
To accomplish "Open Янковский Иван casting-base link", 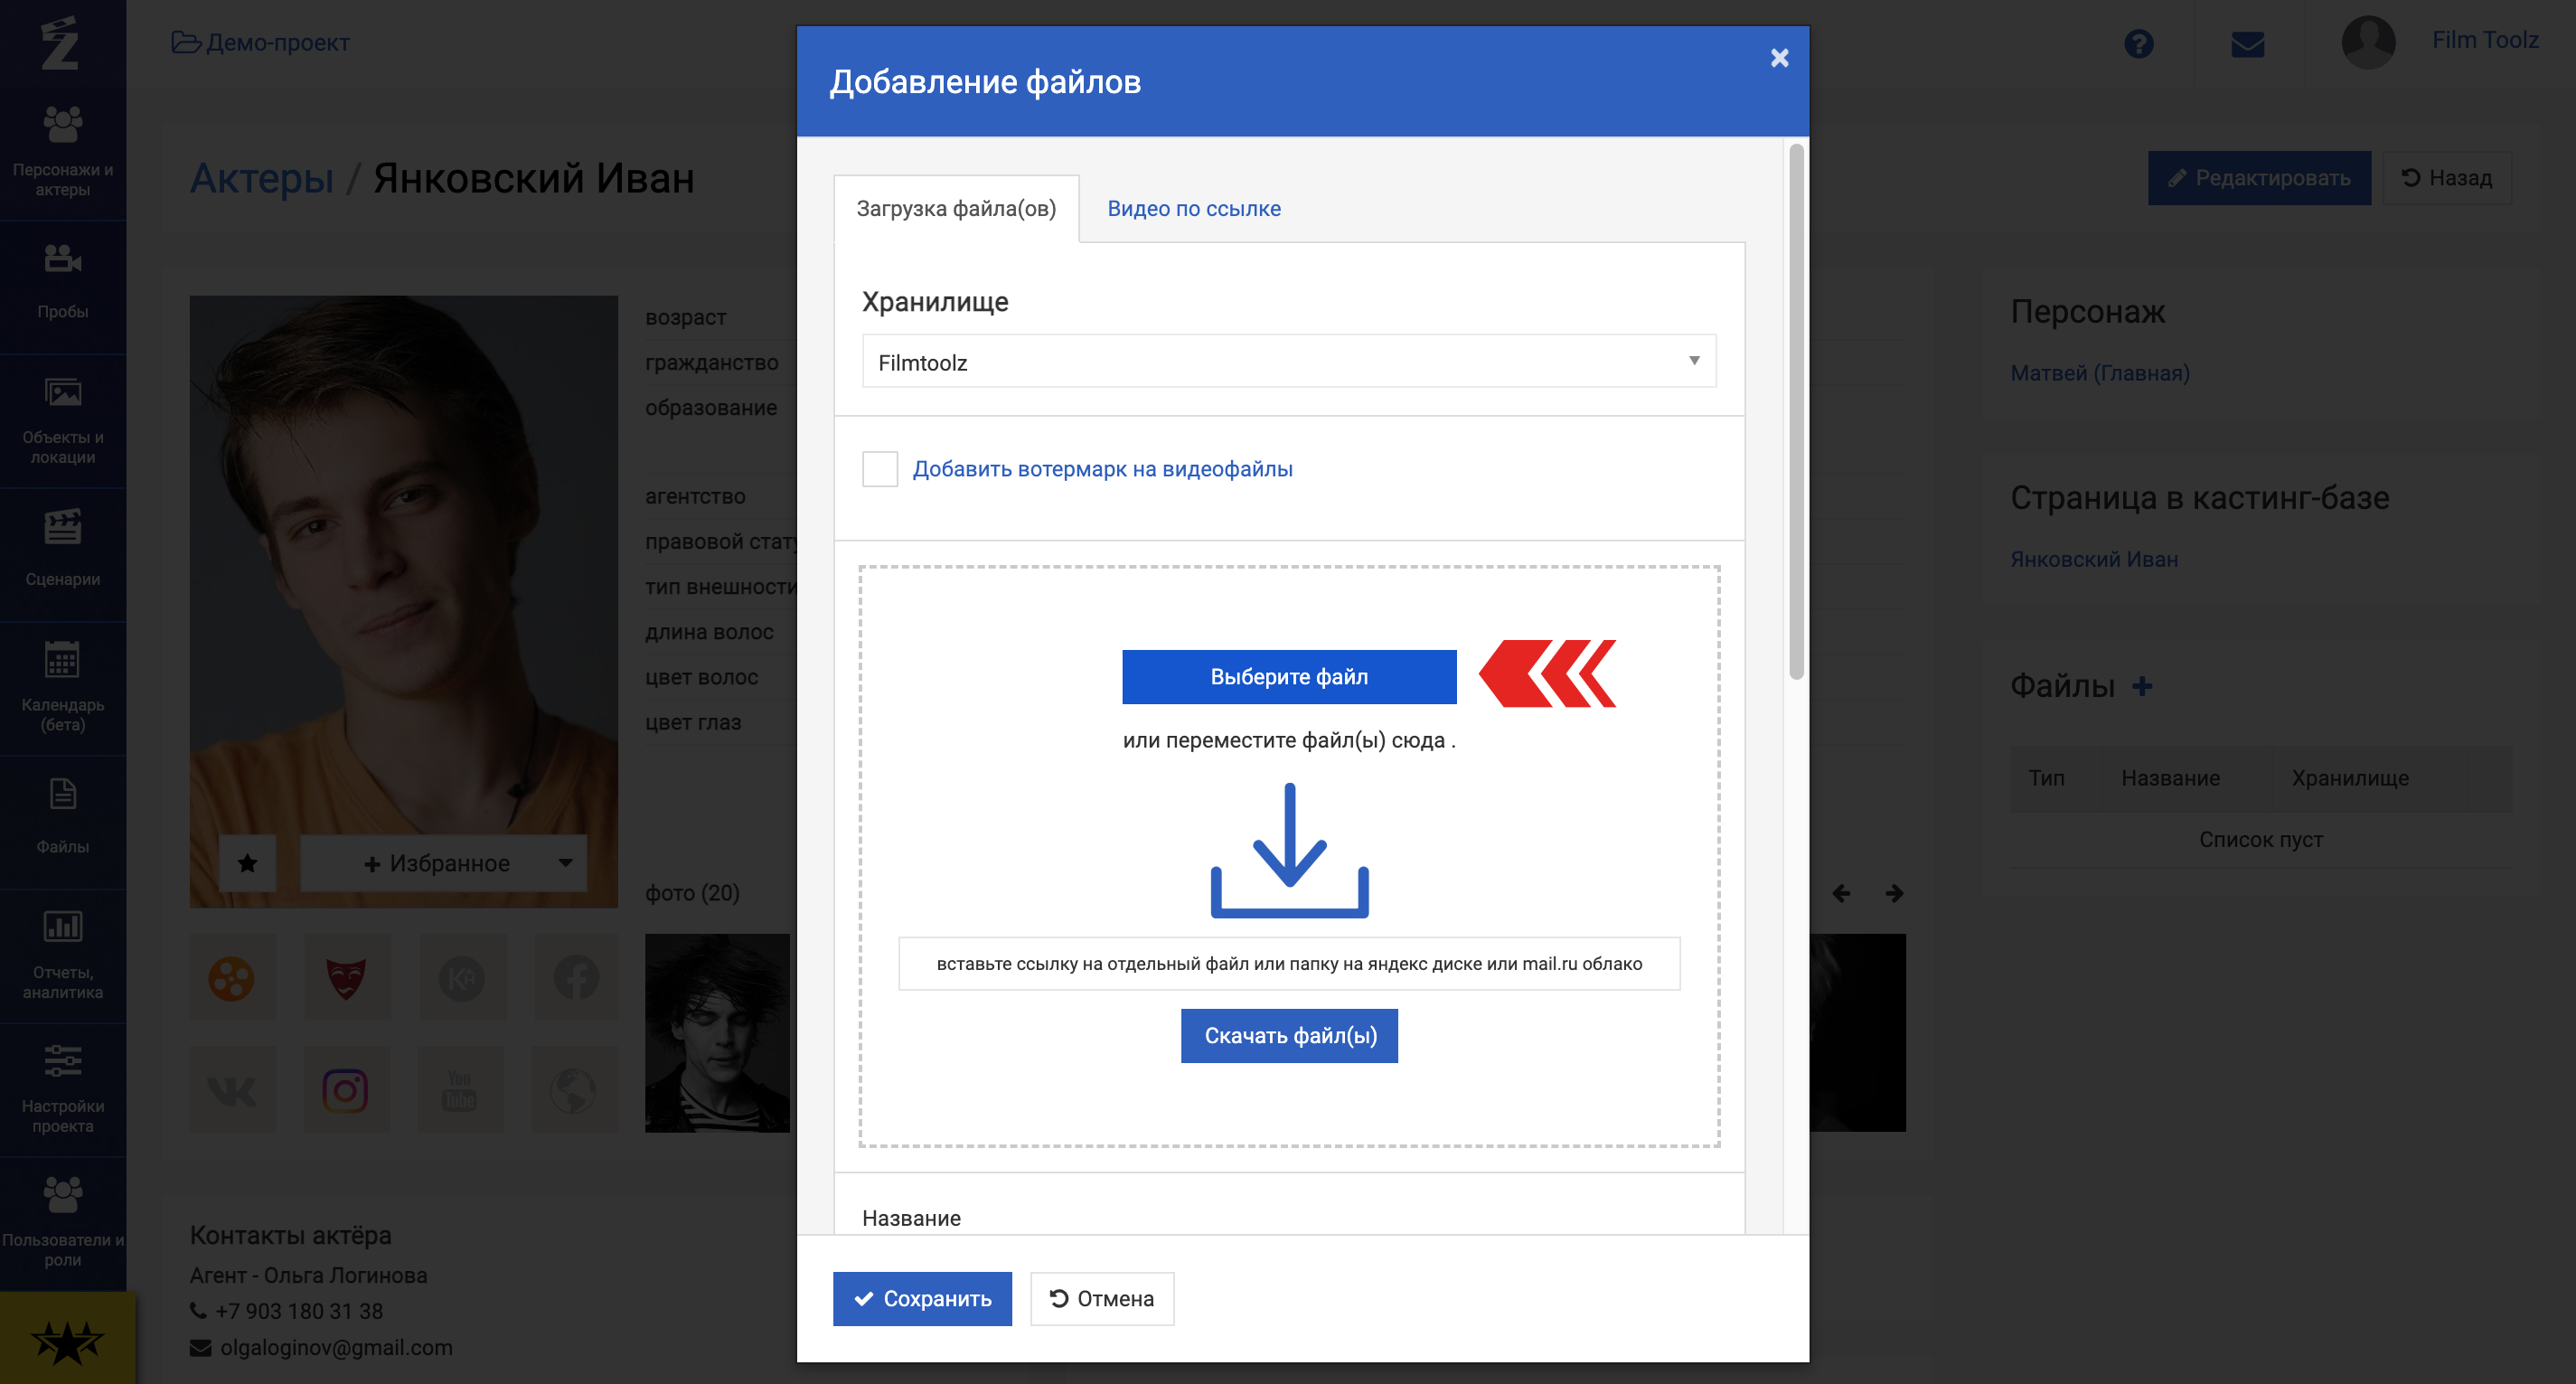I will pyautogui.click(x=2094, y=559).
